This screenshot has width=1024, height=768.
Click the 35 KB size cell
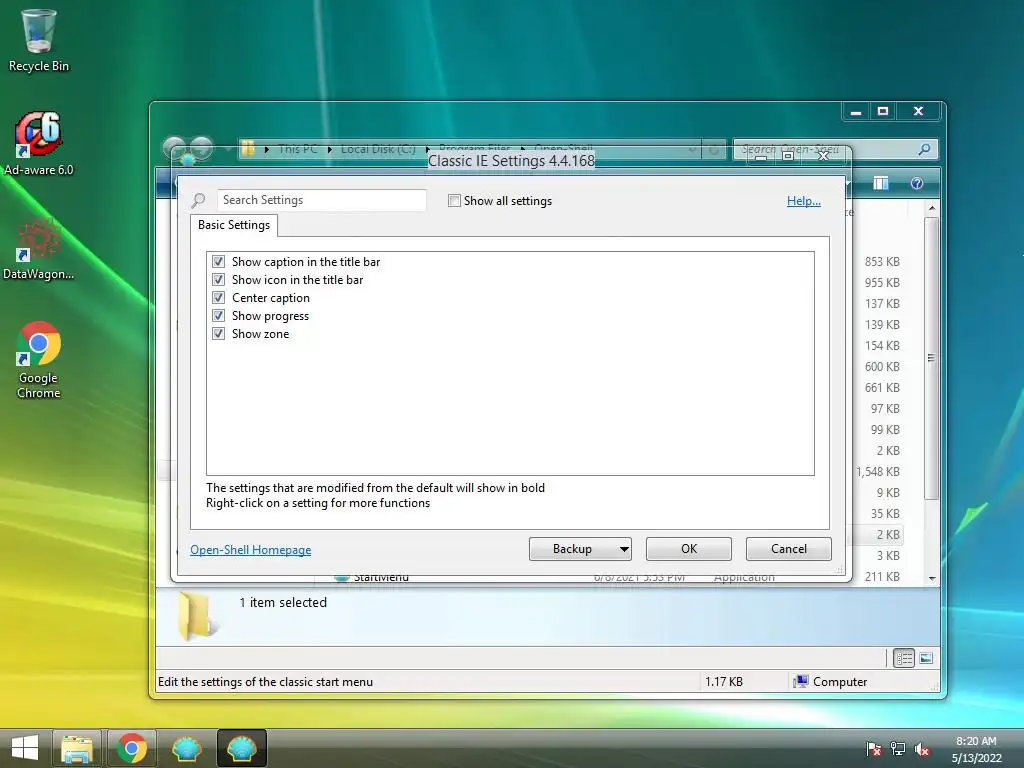pos(885,514)
